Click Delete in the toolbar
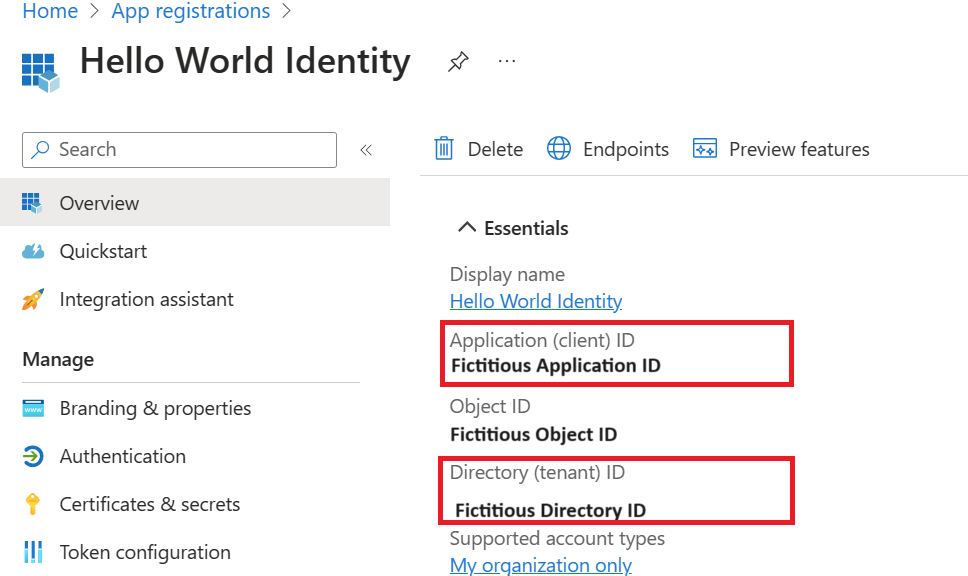Screen dimensions: 968x576 [x=495, y=149]
